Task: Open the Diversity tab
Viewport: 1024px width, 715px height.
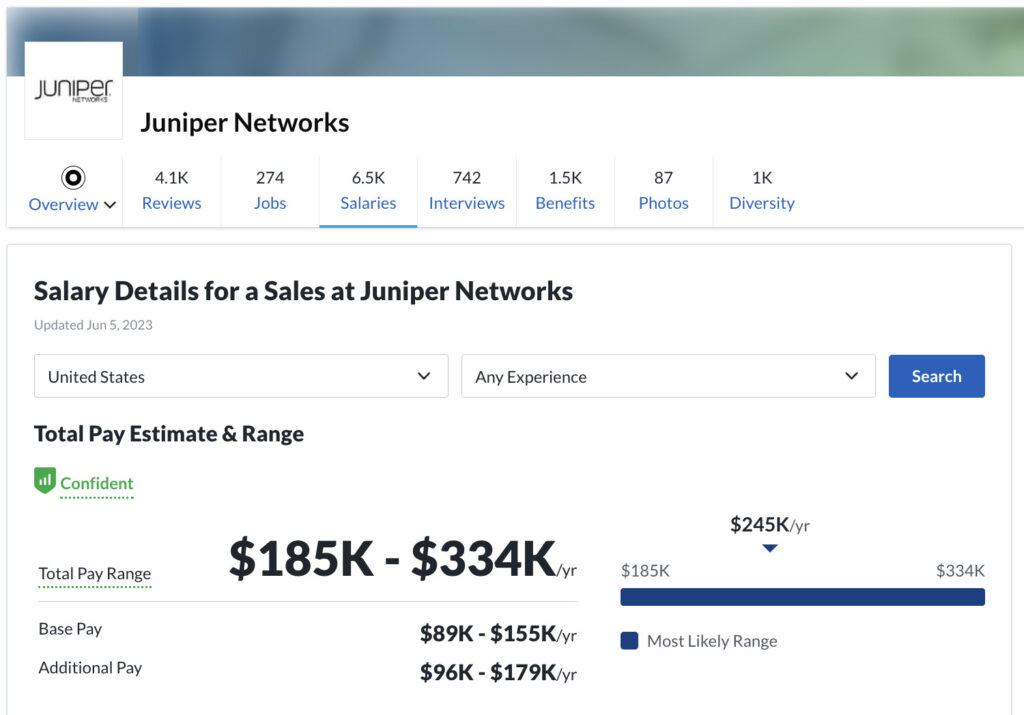Action: tap(762, 191)
